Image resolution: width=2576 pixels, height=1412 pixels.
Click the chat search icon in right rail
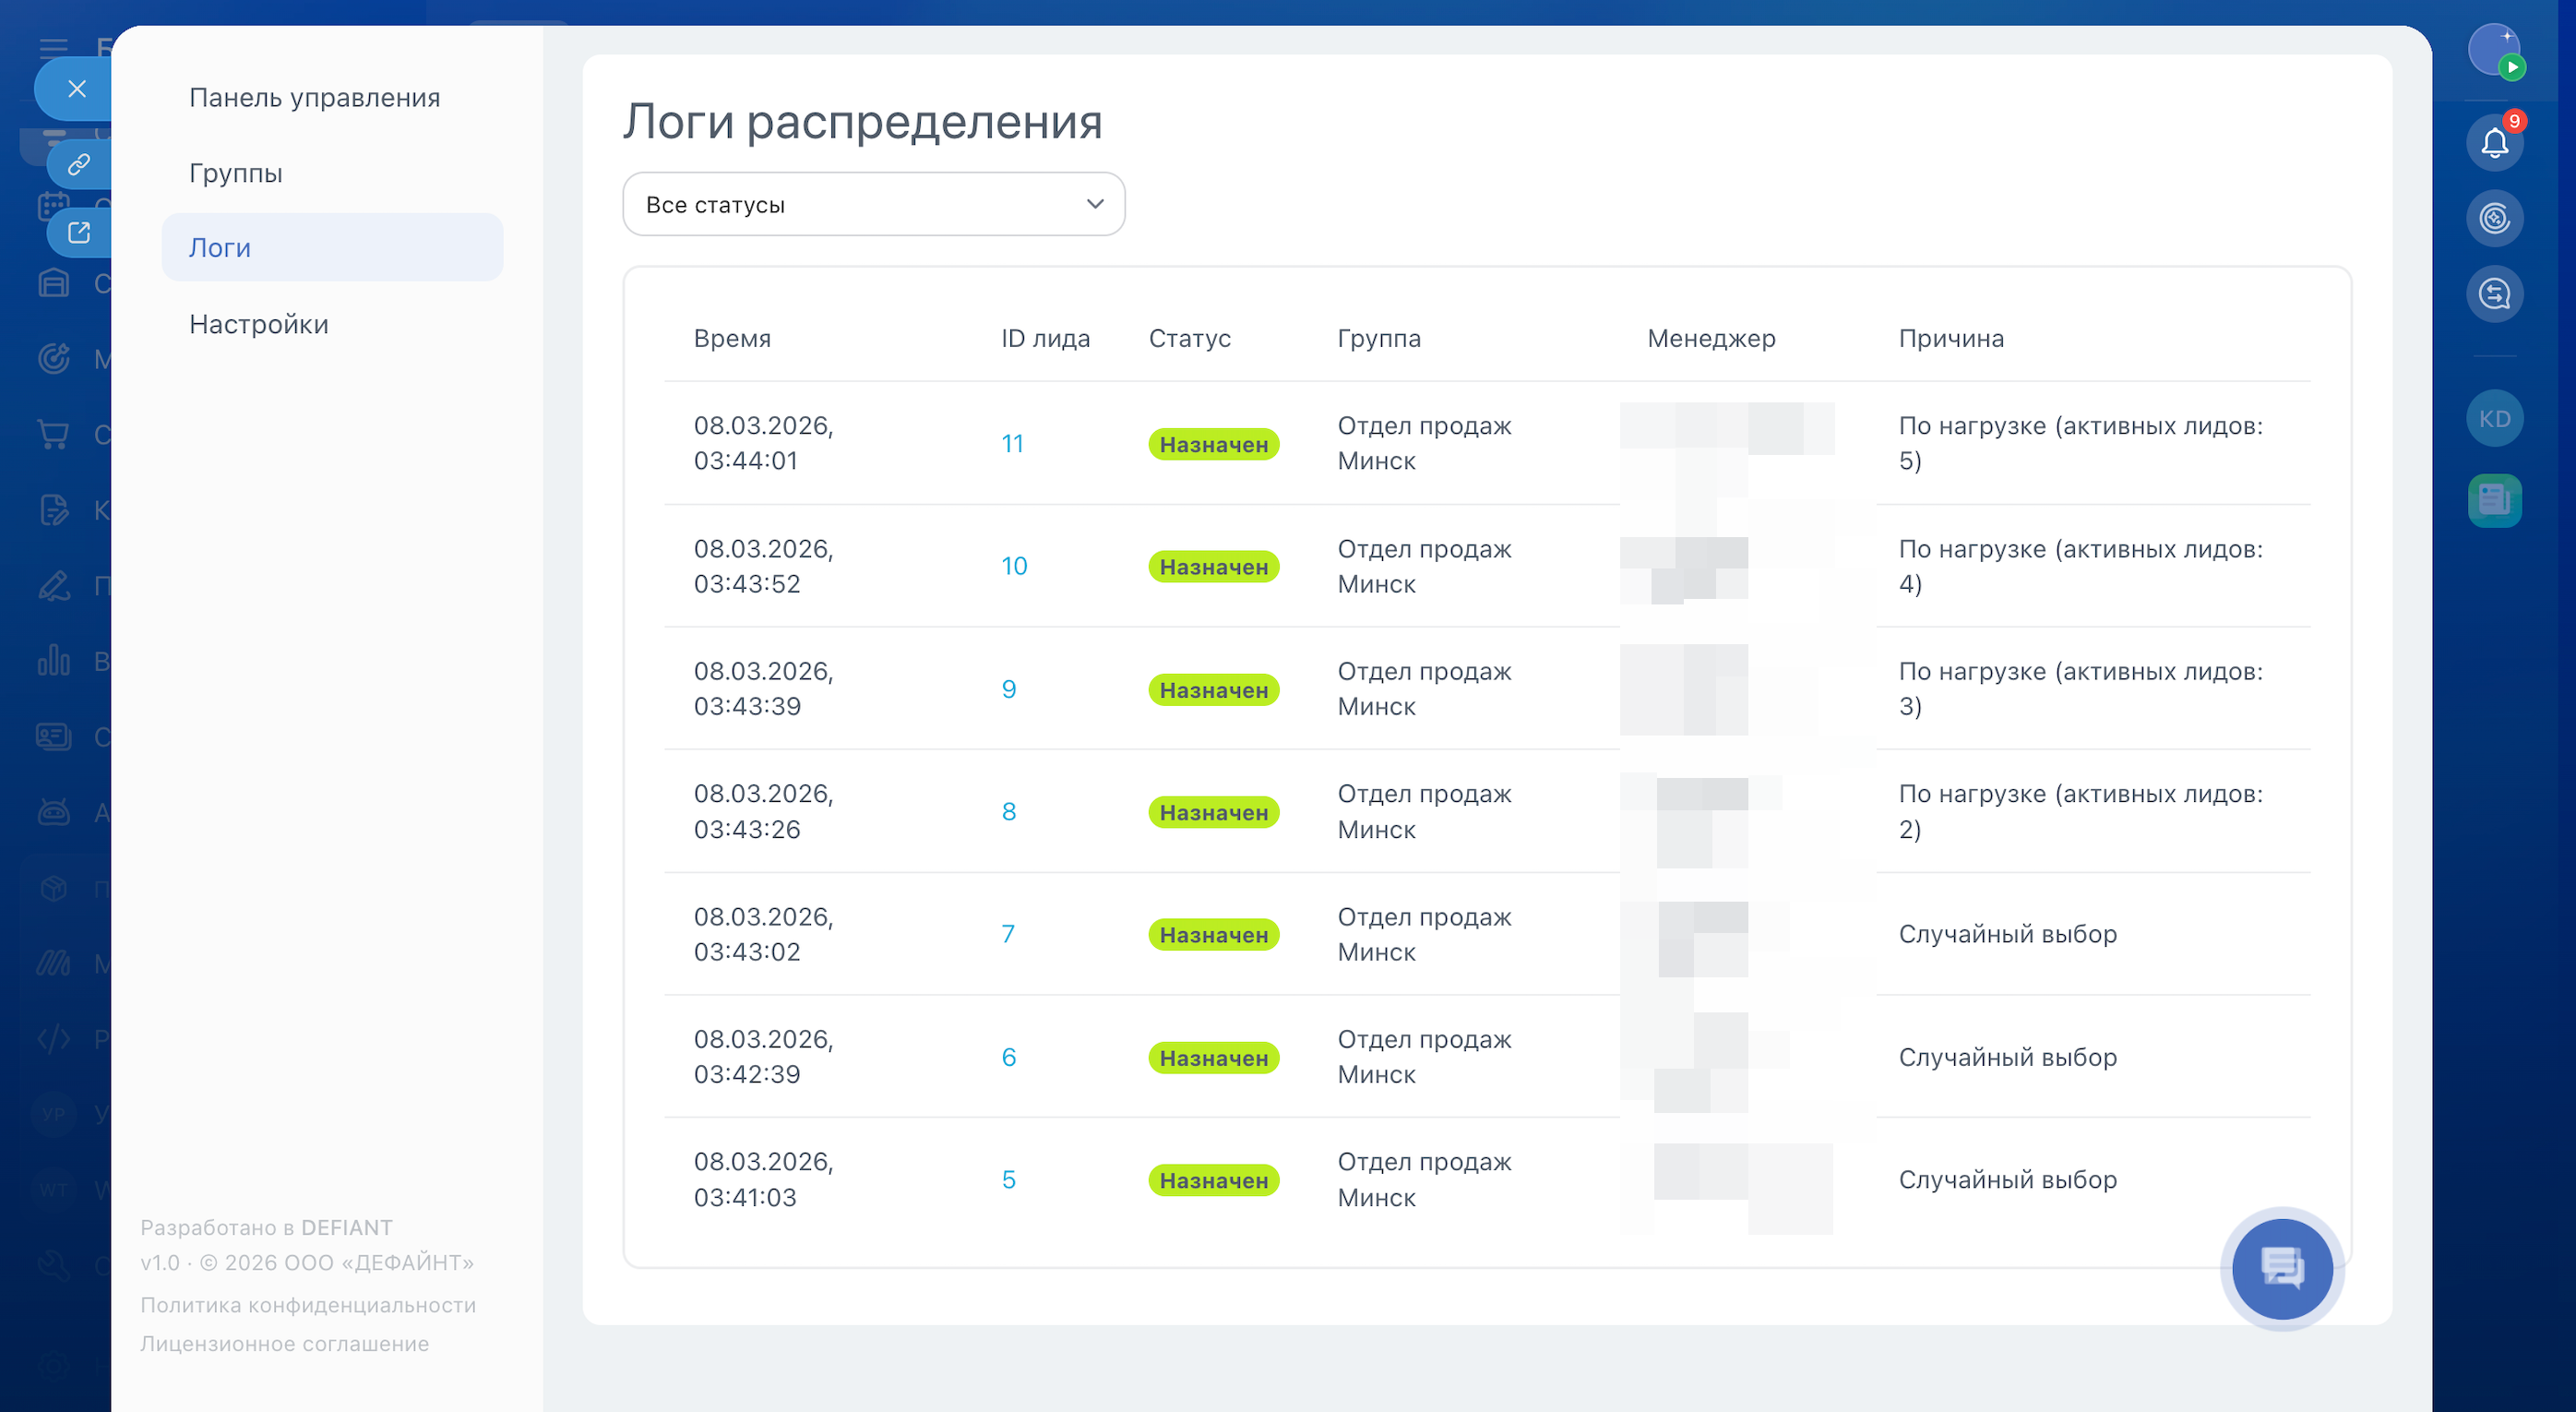[2494, 294]
